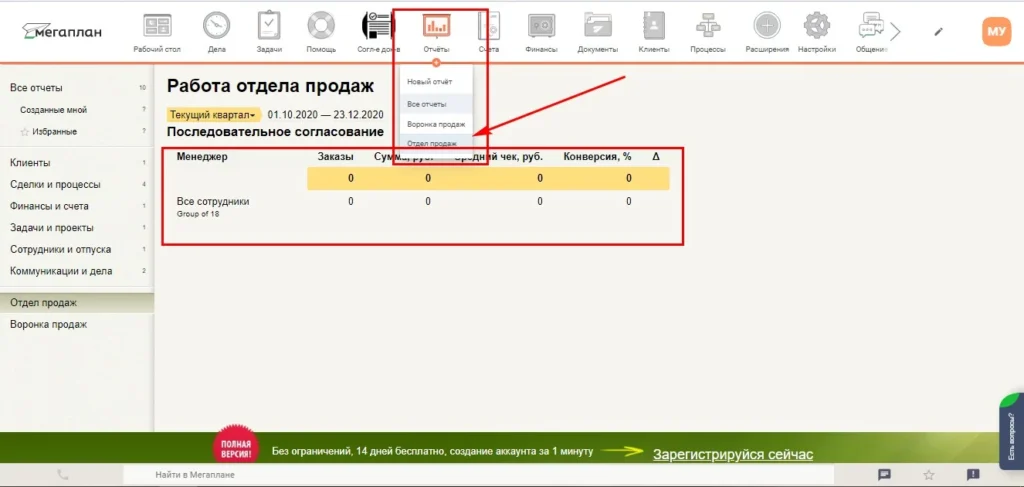Click the Δ column header
Viewport: 1024px width, 487px height.
pos(656,157)
